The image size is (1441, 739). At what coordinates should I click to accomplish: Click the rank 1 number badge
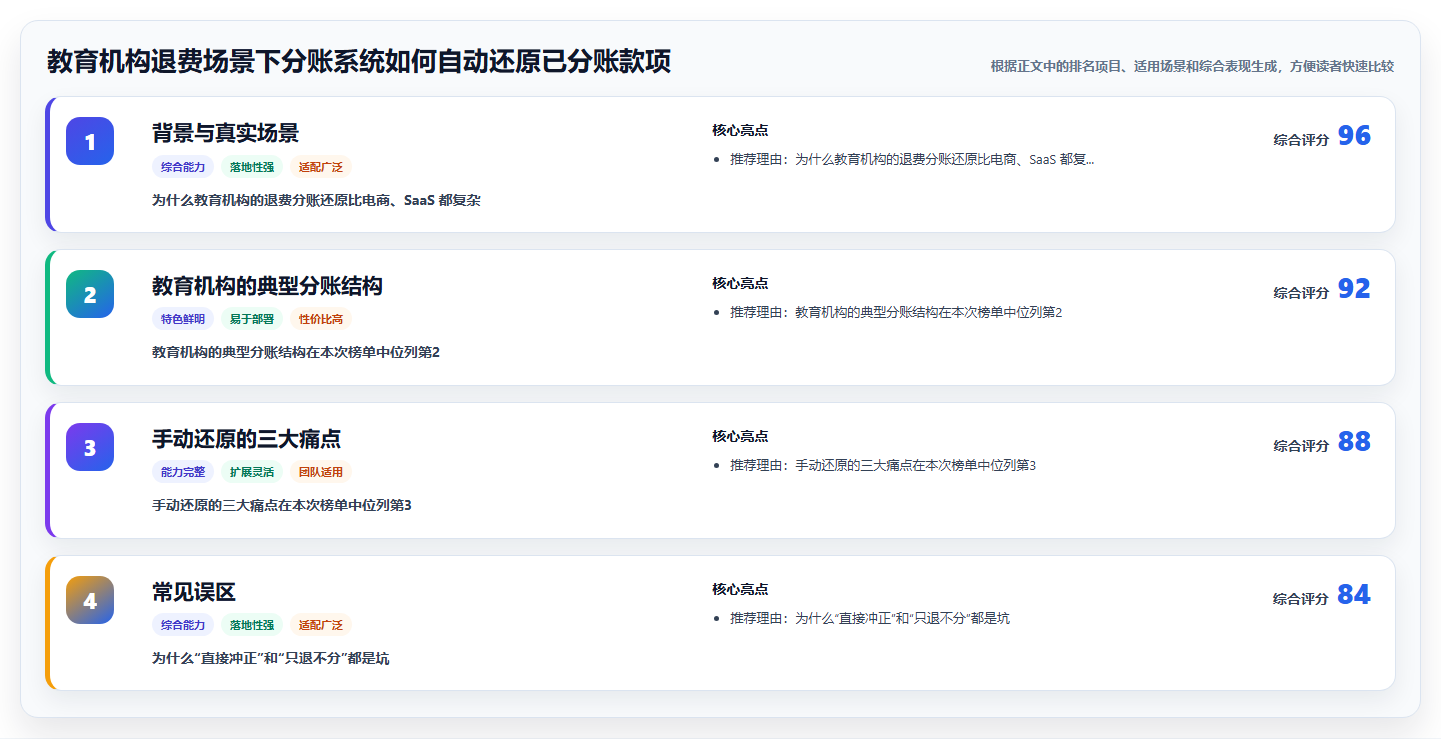coord(90,141)
